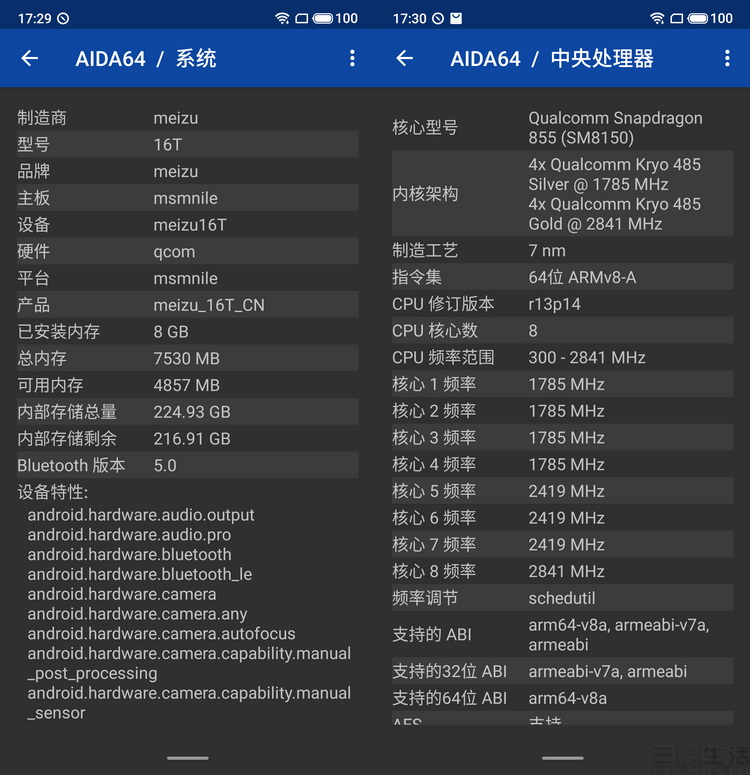Tap the AIDA64 / 中央处理器 title
Image resolution: width=750 pixels, height=775 pixels.
pos(552,59)
